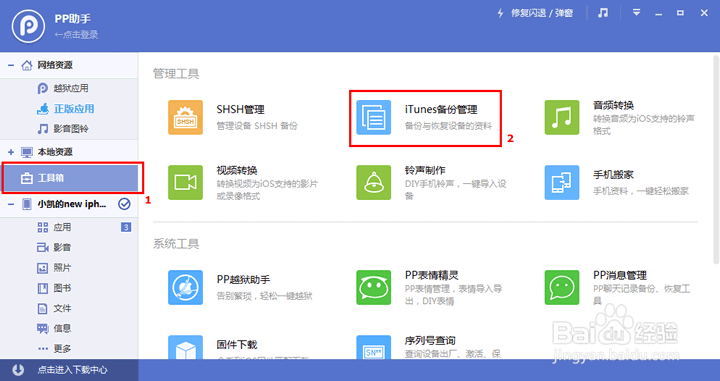Click the 视频转换 title text

[237, 170]
